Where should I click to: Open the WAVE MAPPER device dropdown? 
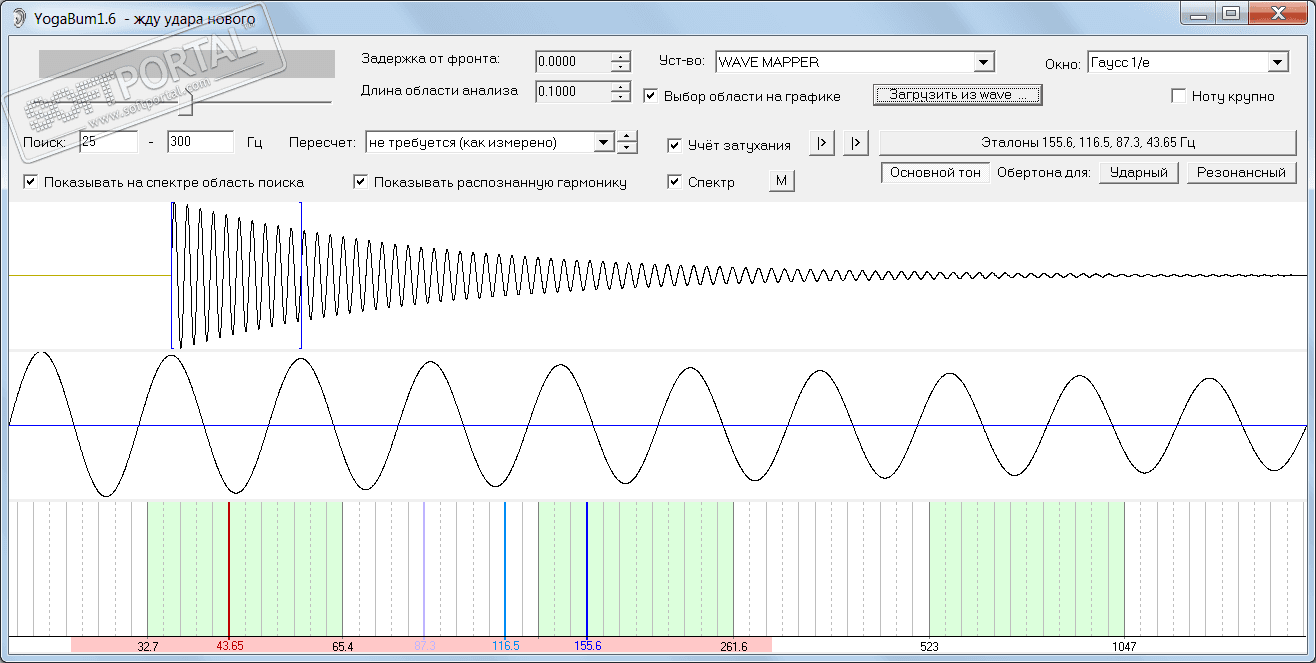point(983,62)
